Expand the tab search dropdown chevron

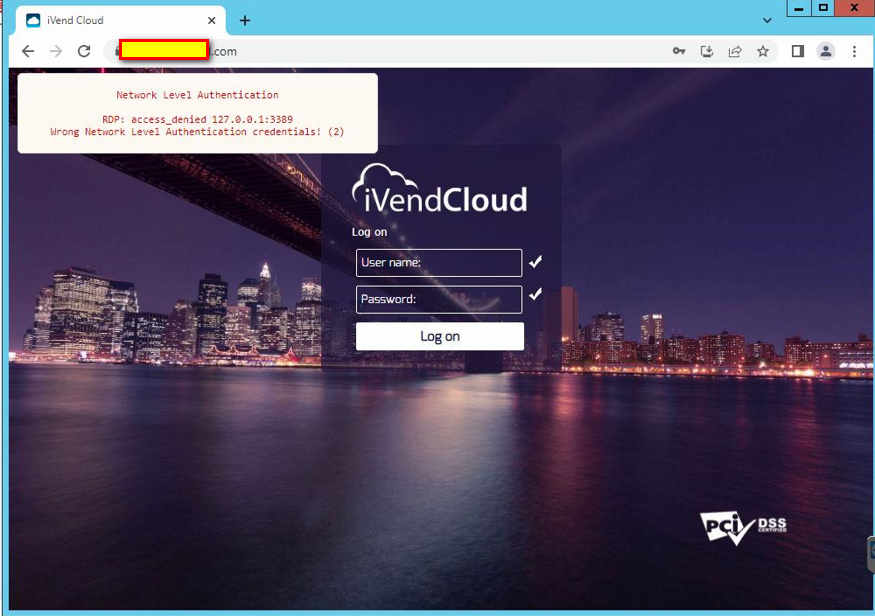[767, 21]
